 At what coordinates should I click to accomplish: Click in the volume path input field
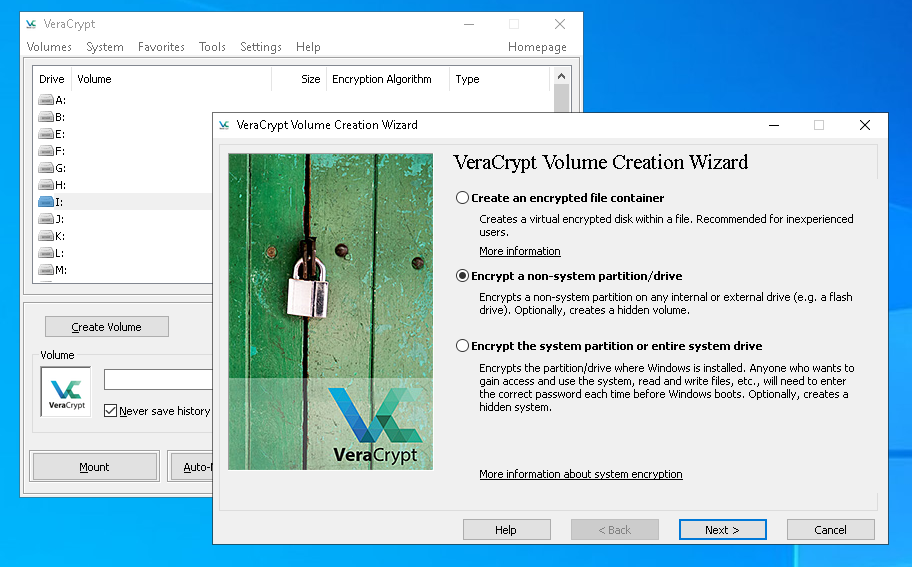158,380
